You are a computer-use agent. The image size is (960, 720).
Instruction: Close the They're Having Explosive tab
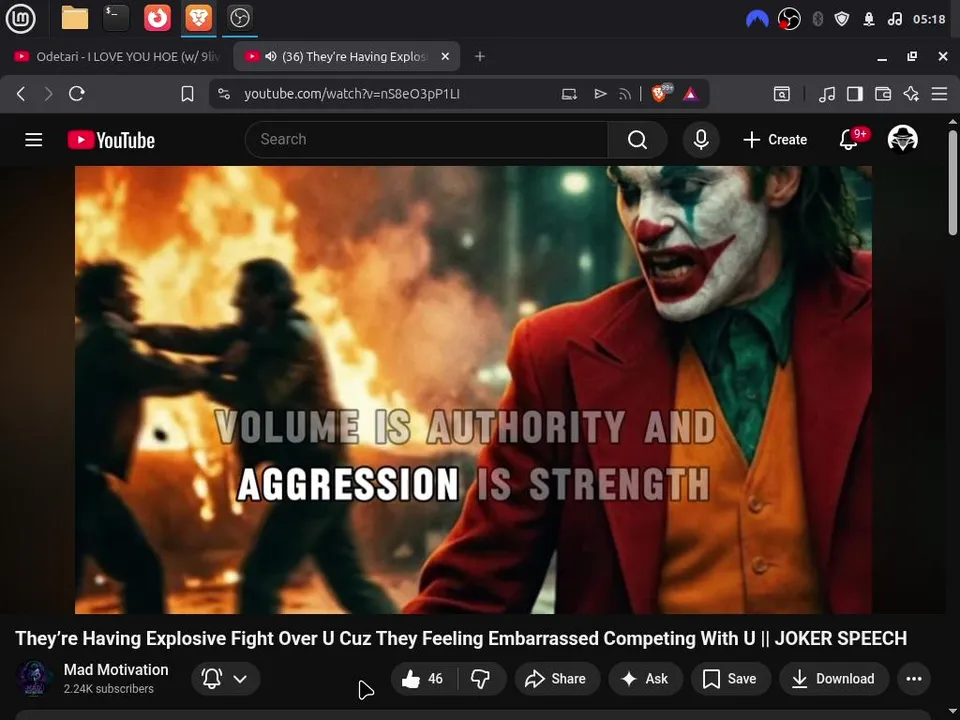coord(445,56)
